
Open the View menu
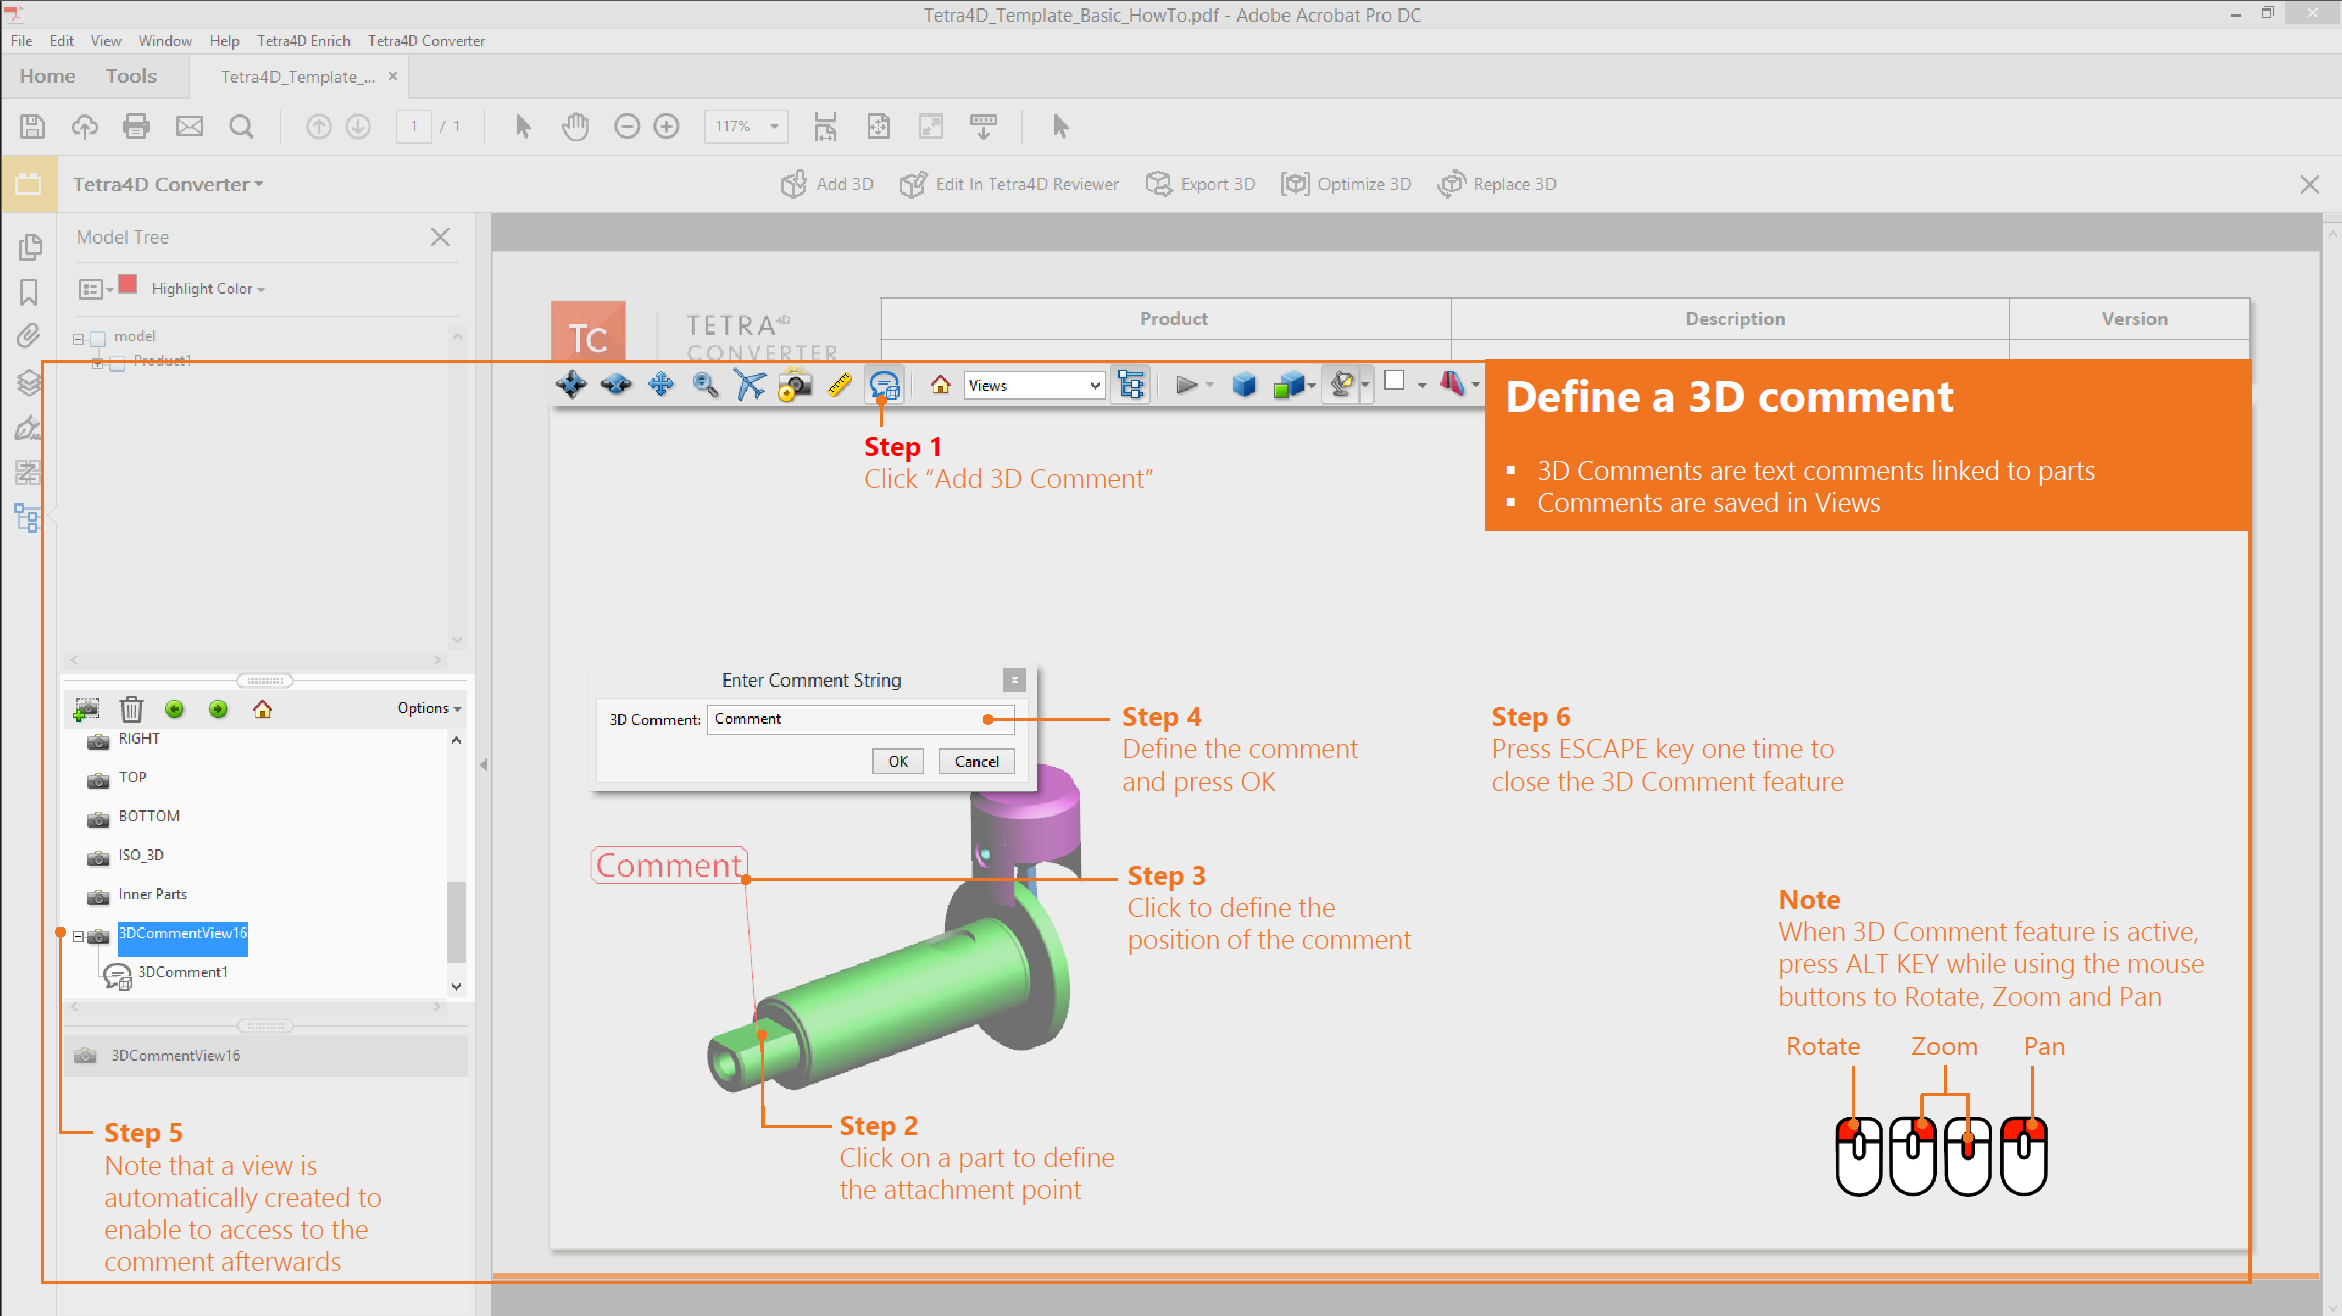[x=106, y=41]
